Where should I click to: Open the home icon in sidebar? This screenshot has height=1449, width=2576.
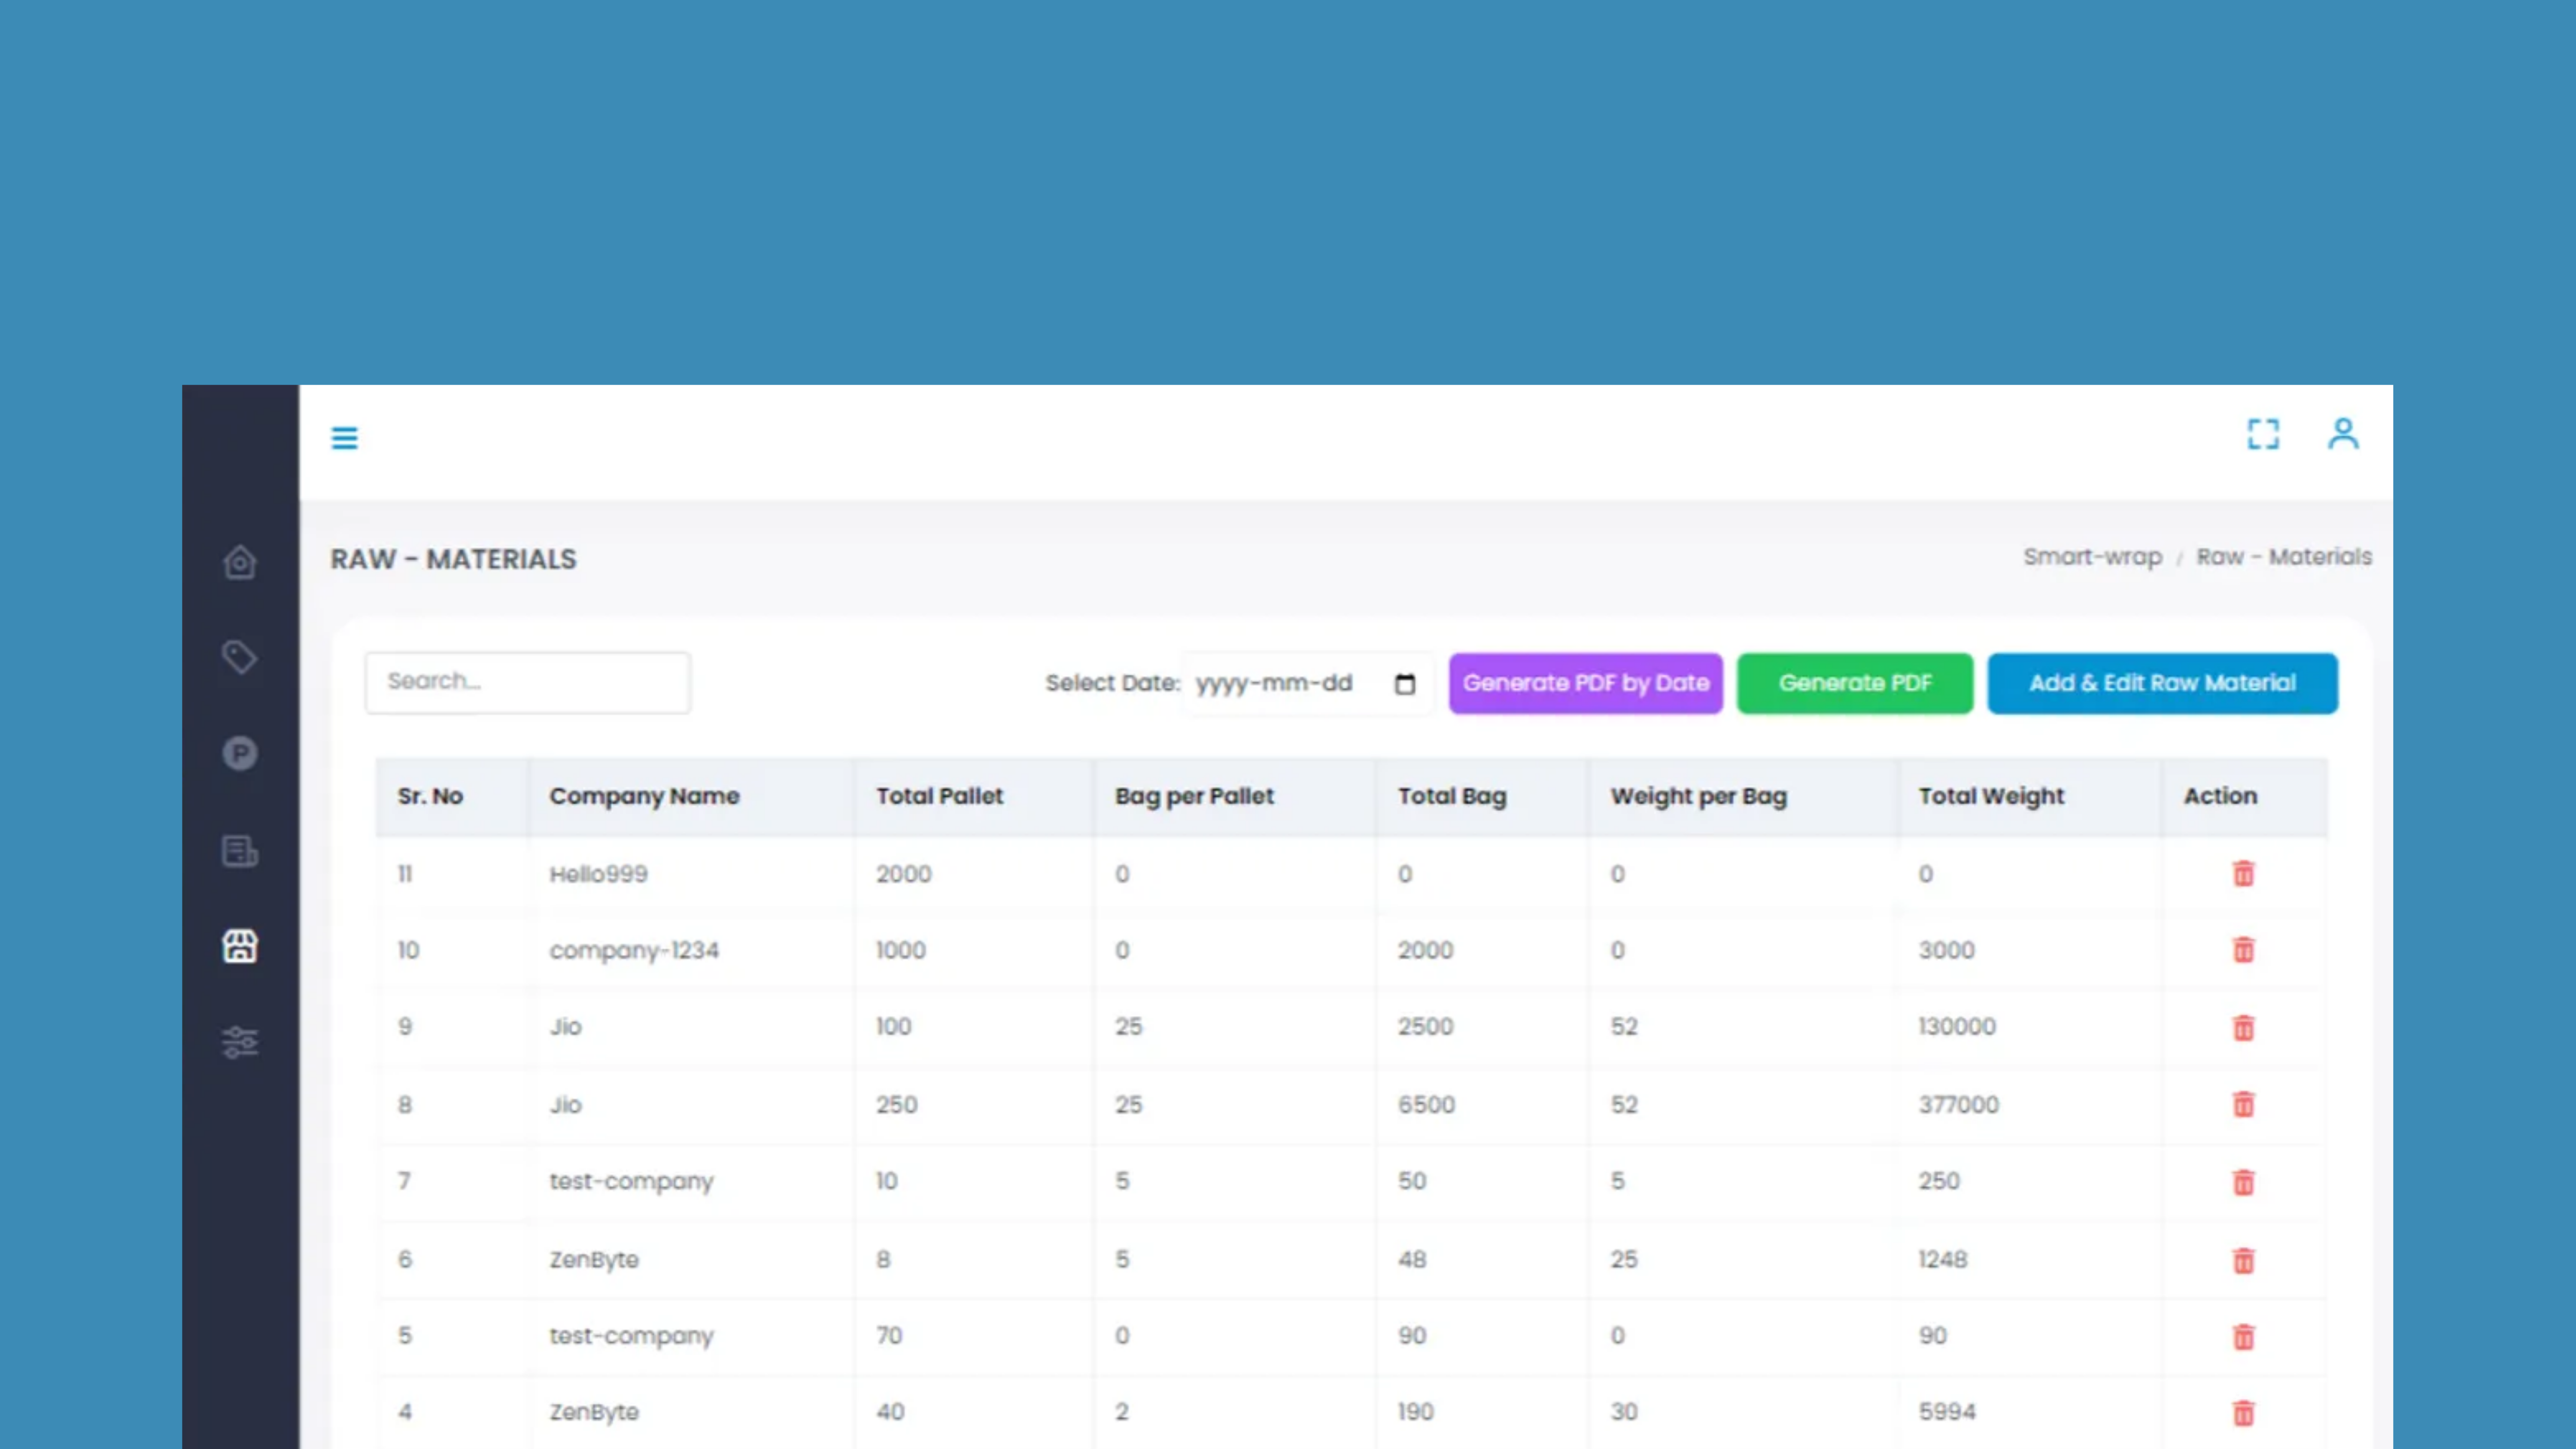point(240,562)
